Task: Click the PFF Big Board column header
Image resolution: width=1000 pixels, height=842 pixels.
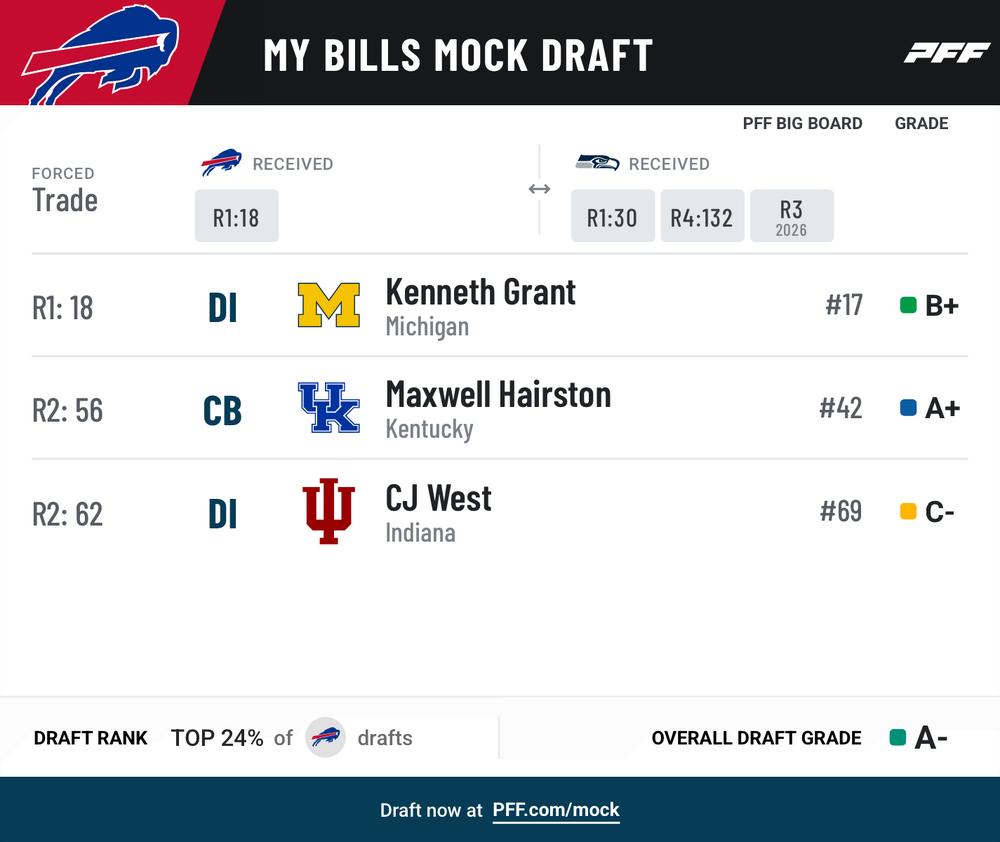Action: (x=802, y=123)
